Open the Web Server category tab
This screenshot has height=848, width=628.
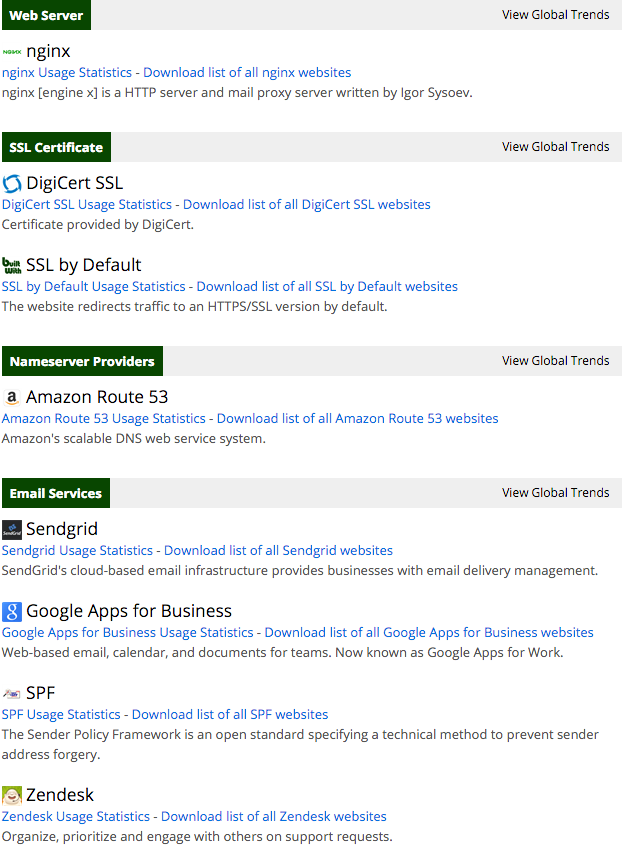point(47,15)
